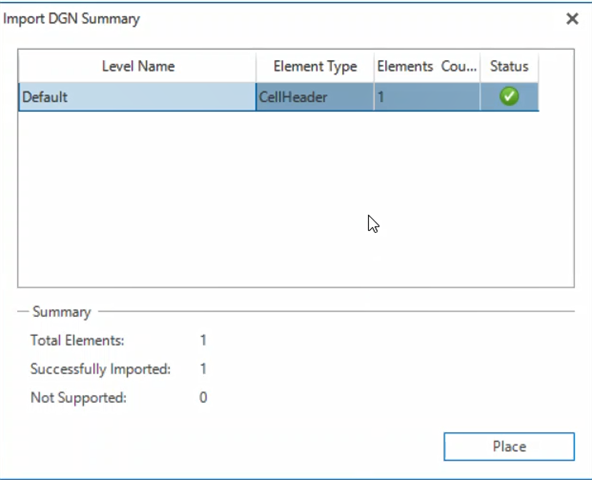This screenshot has width=592, height=480.
Task: Sort by Level Name column header
Action: point(137,66)
